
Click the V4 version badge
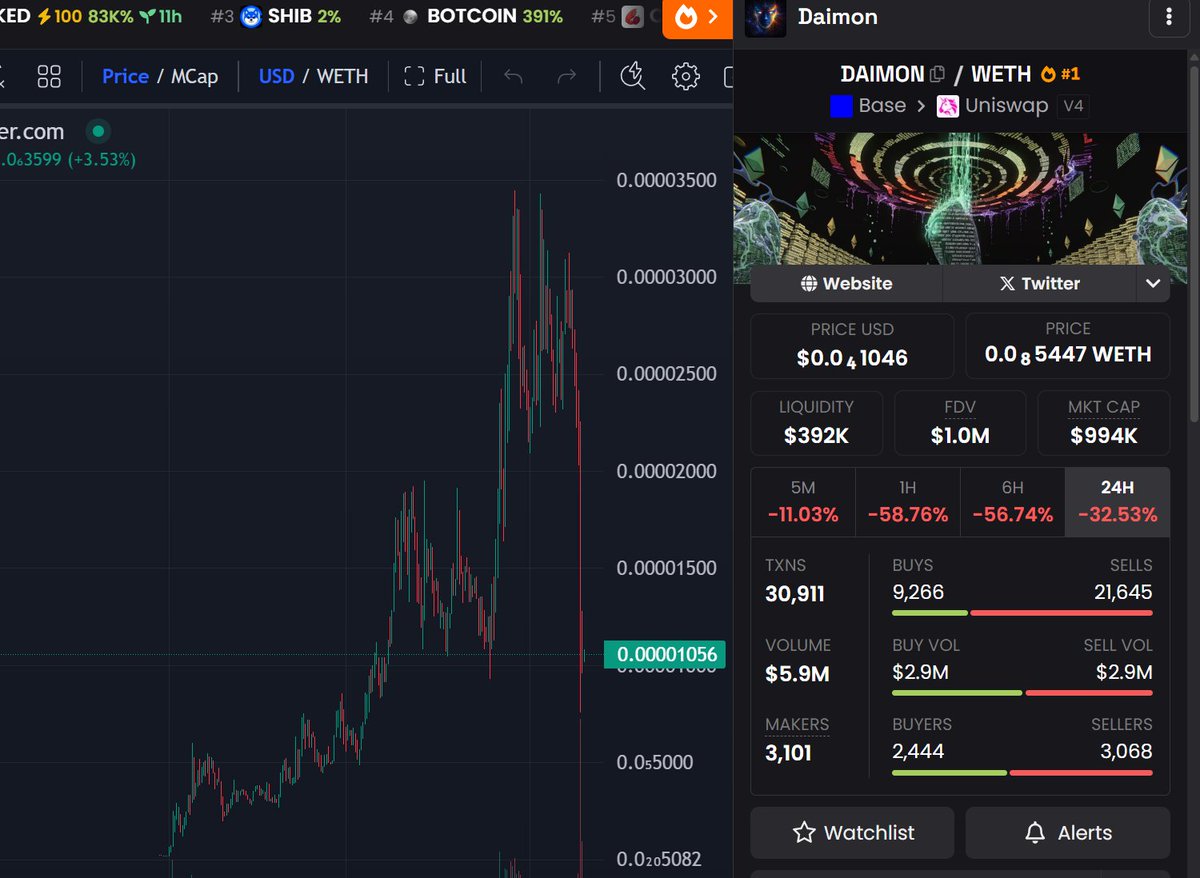click(x=1073, y=106)
